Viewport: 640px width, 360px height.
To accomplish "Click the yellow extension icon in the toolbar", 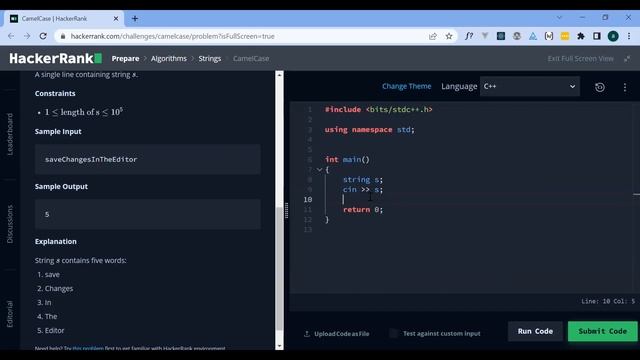I will point(565,36).
